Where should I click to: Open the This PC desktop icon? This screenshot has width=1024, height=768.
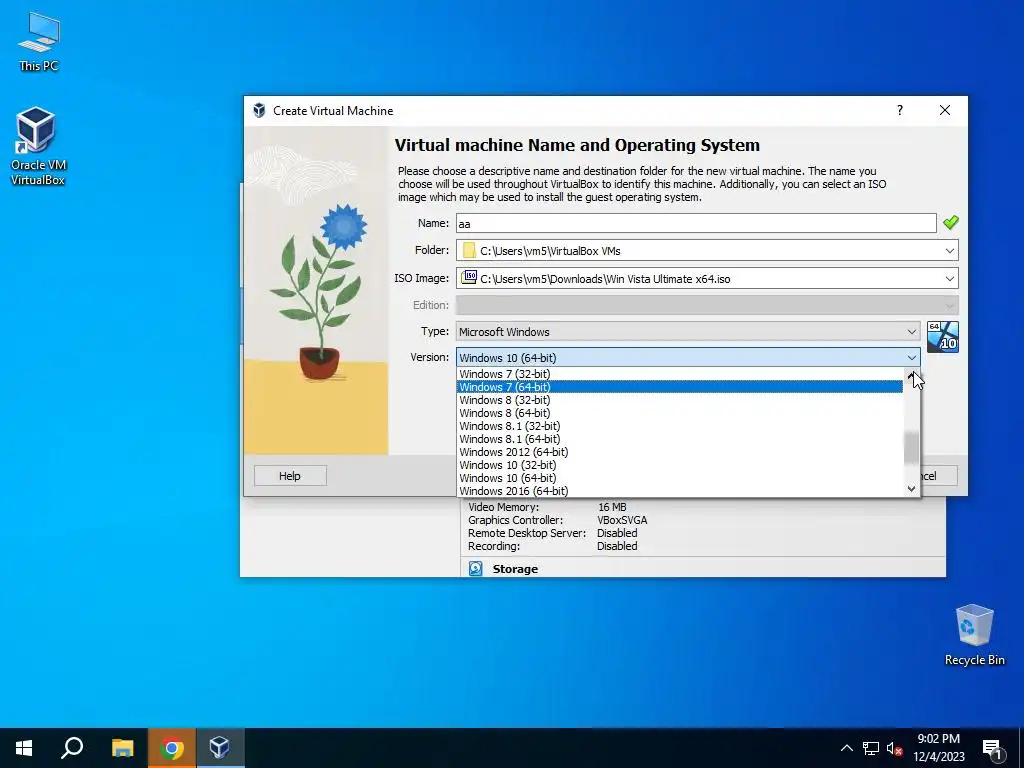[x=39, y=40]
